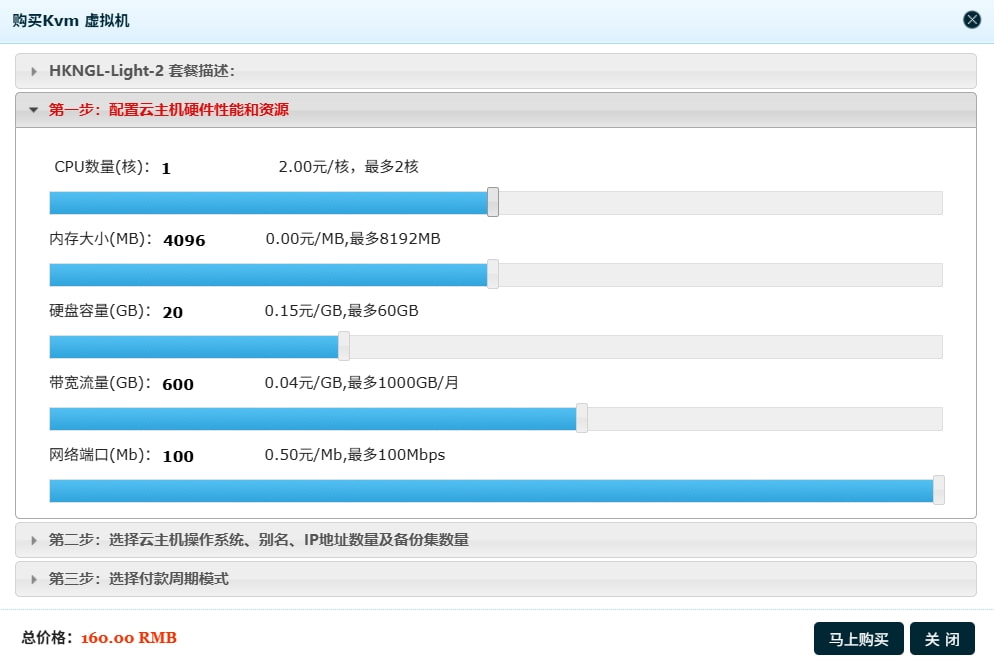Image resolution: width=994 pixels, height=666 pixels.
Task: Close the 购买Kvm 虚拟机 dialog with the X icon
Action: [971, 20]
